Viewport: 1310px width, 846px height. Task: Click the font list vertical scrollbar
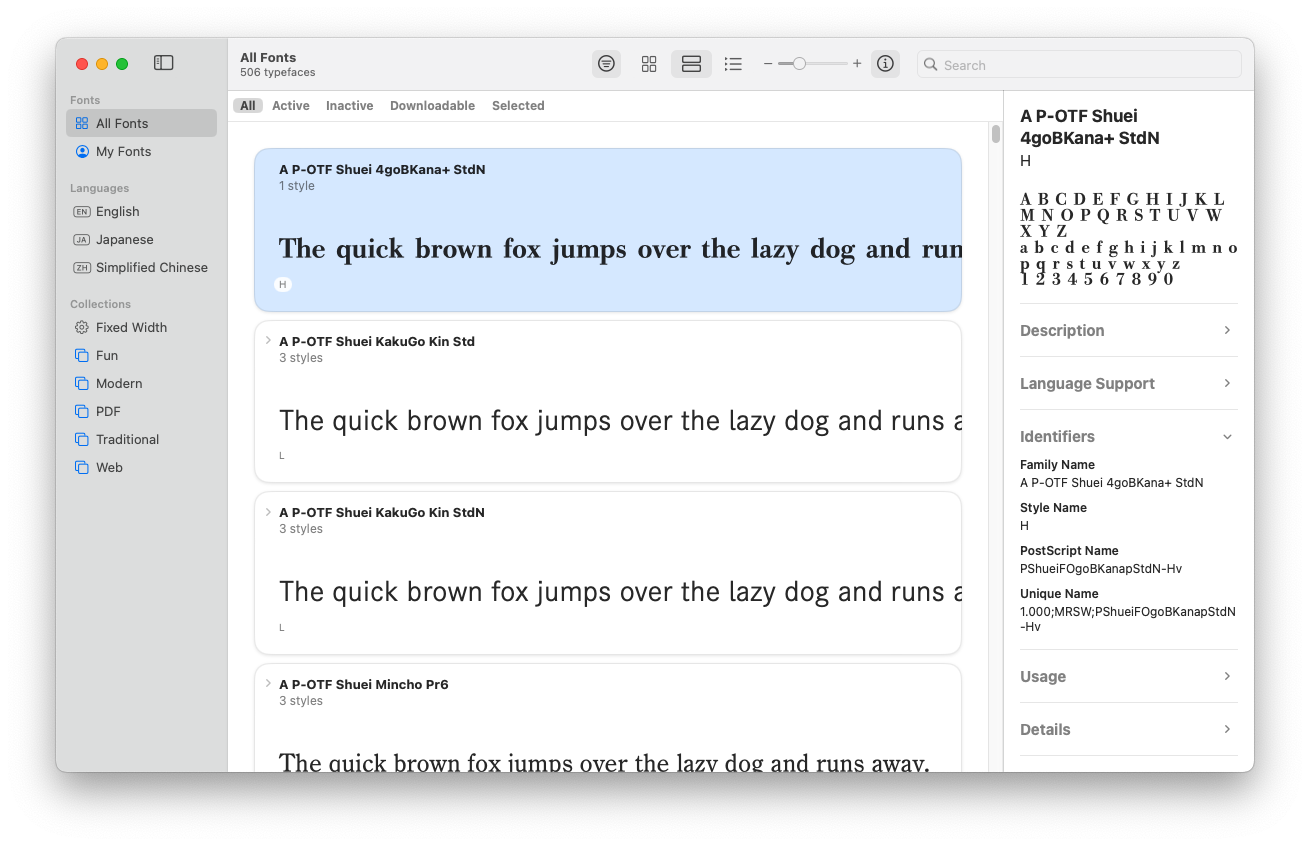[x=996, y=134]
